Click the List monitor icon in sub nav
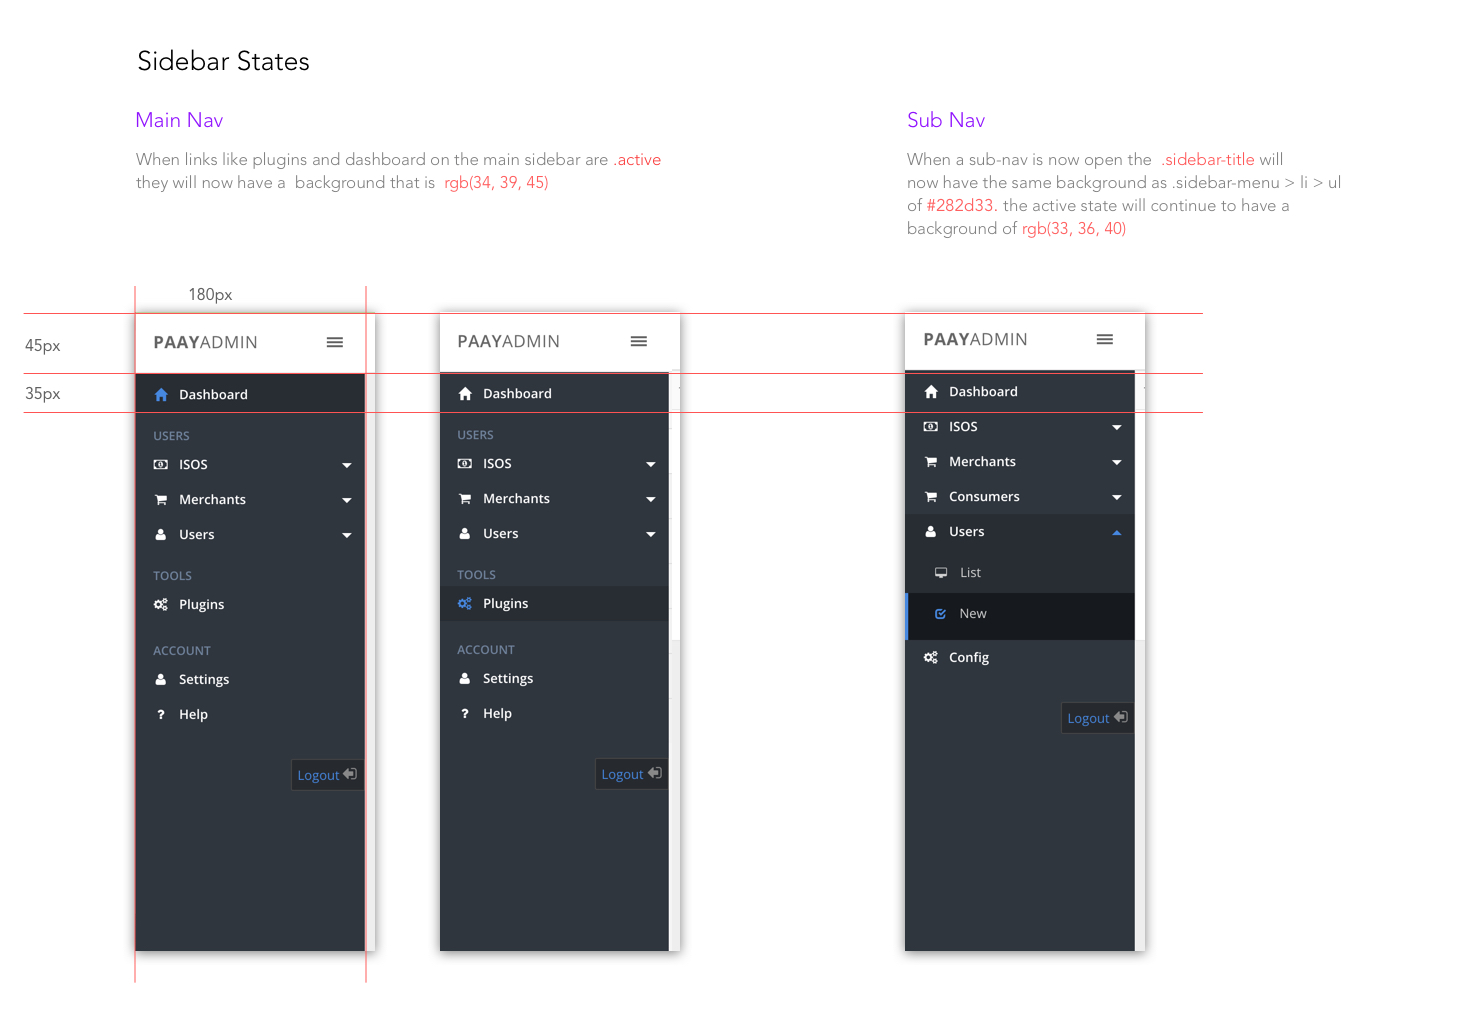This screenshot has width=1474, height=1019. (x=941, y=573)
